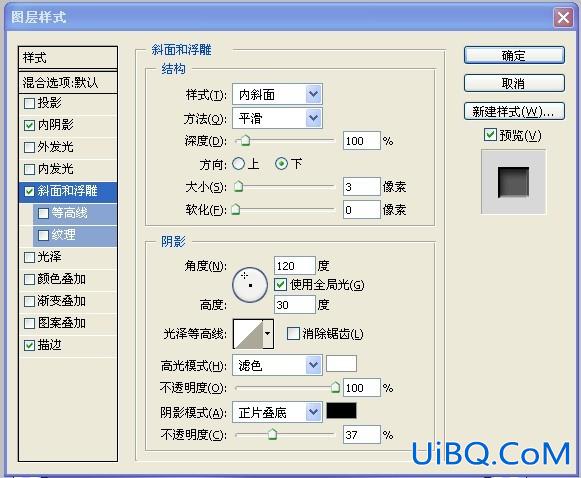Screen dimensions: 581x478
Task: Enable the 等高线 sub-option checkbox
Action: (x=43, y=213)
